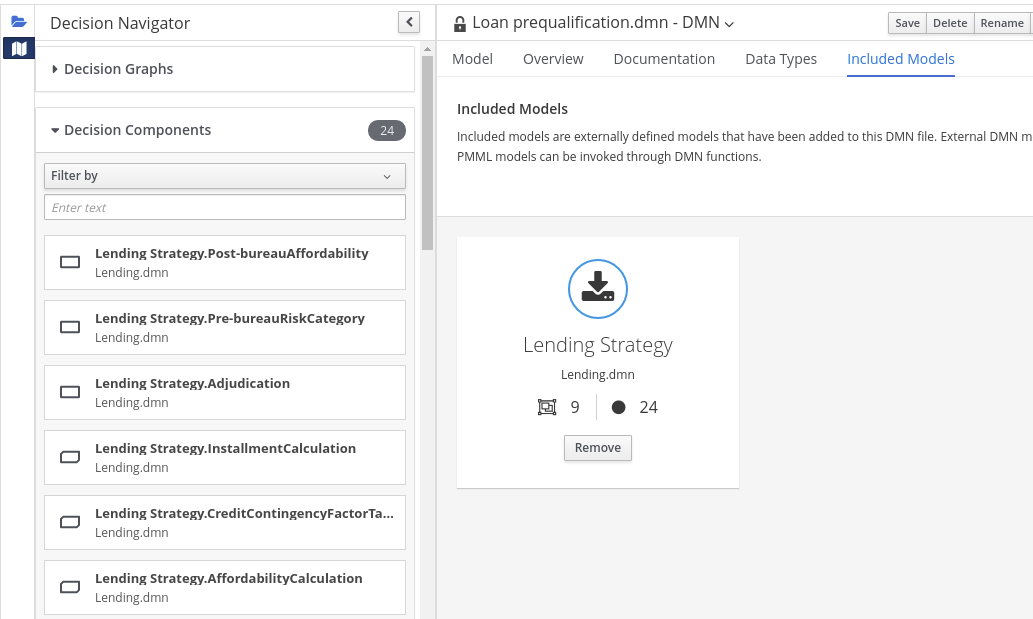The image size is (1033, 619).
Task: Click the Post-bureauAffordability decision shape icon
Action: [70, 262]
